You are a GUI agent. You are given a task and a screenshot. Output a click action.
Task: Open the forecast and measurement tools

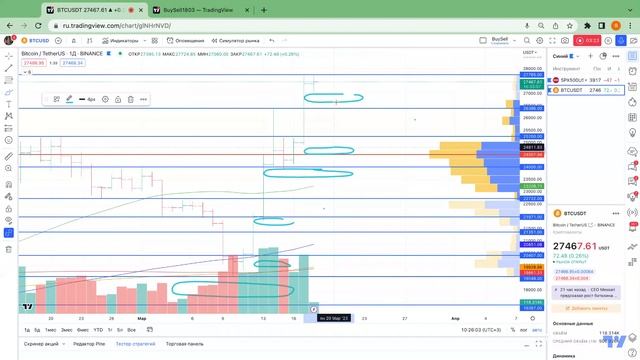tap(9, 128)
